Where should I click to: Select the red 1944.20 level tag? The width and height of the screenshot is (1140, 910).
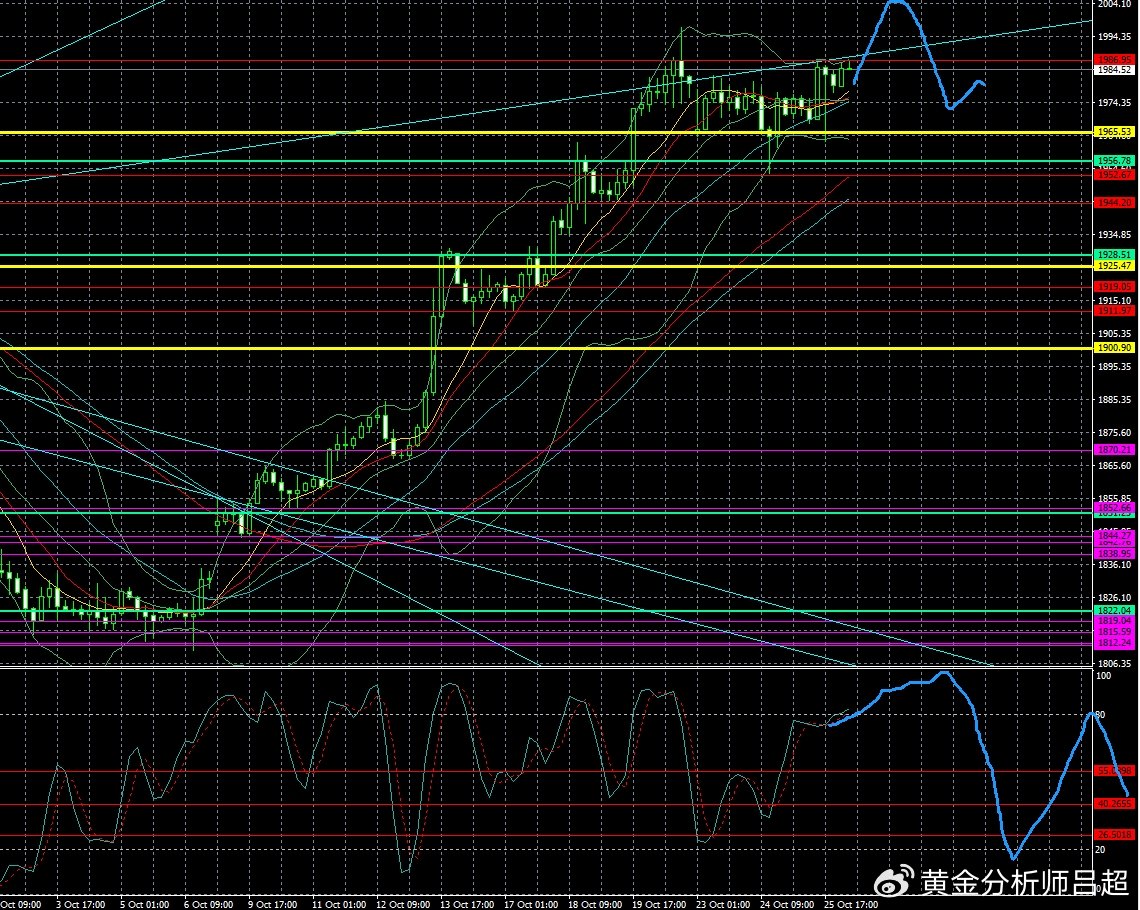coord(1114,203)
